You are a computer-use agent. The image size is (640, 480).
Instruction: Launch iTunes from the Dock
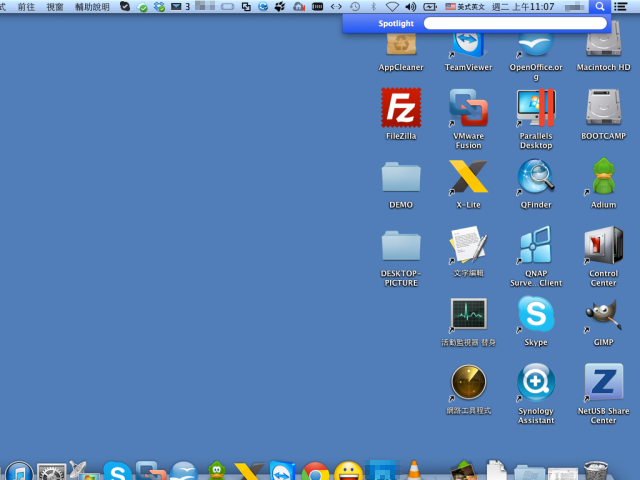19,471
